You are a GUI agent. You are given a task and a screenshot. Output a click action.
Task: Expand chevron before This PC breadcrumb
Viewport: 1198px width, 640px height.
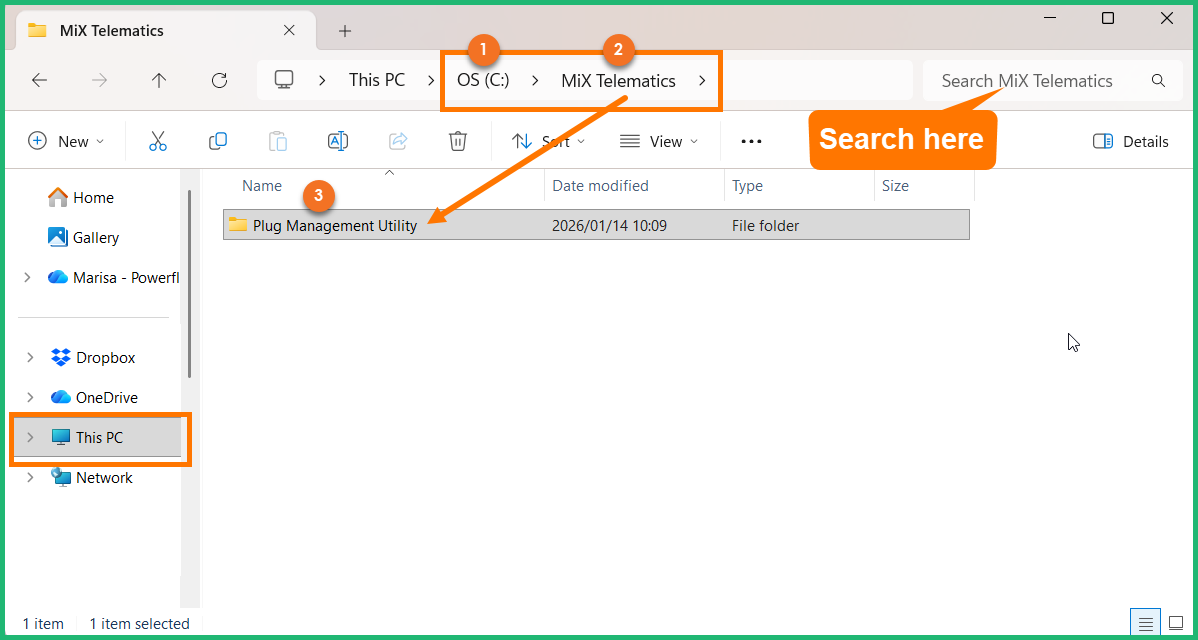pyautogui.click(x=323, y=80)
